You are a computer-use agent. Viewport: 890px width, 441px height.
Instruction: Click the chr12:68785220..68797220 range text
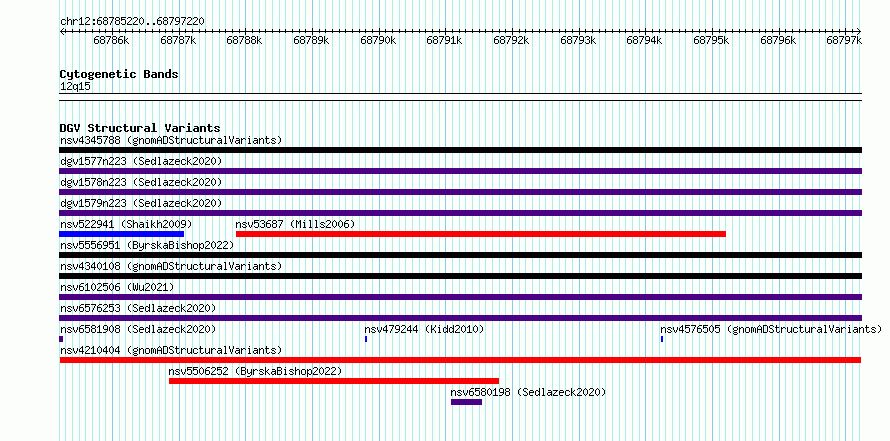[x=132, y=21]
